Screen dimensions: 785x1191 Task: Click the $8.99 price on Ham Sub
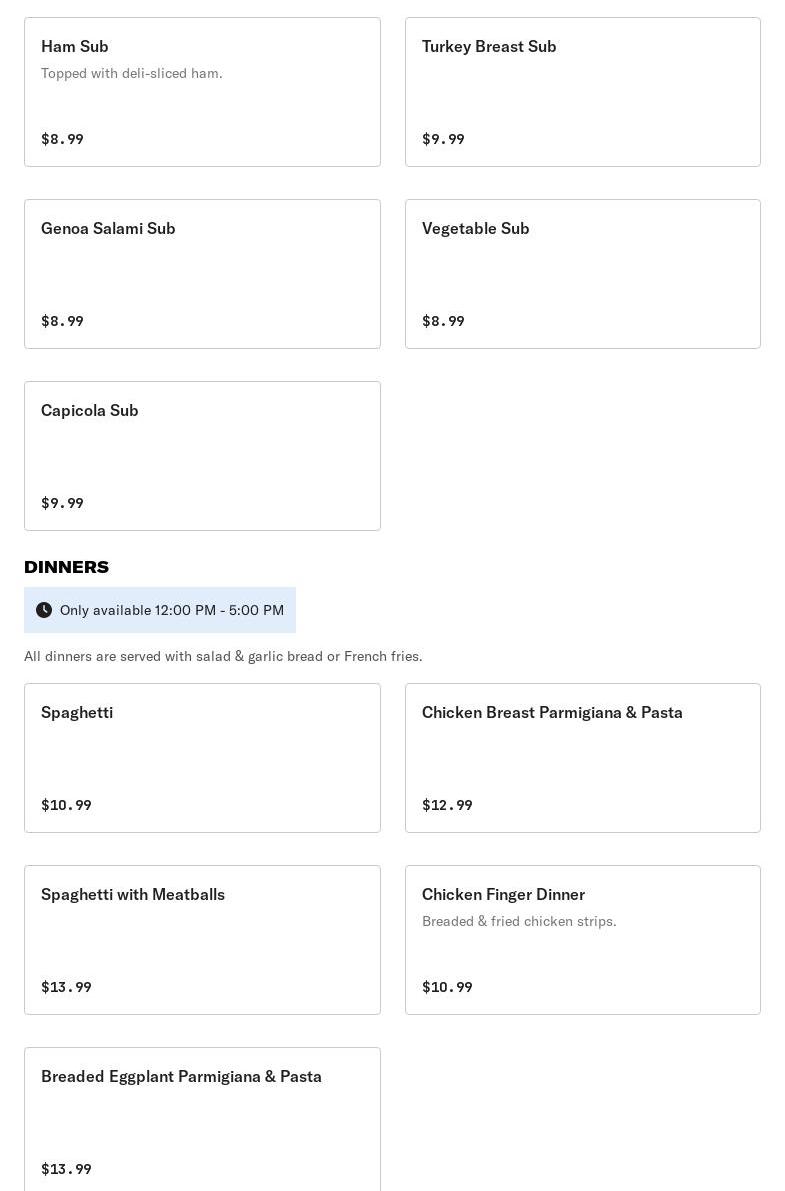62,139
